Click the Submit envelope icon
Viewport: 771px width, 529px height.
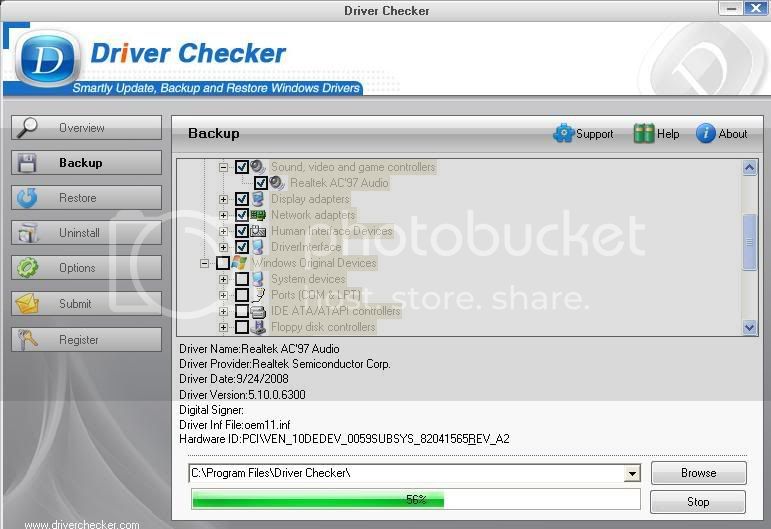point(27,303)
